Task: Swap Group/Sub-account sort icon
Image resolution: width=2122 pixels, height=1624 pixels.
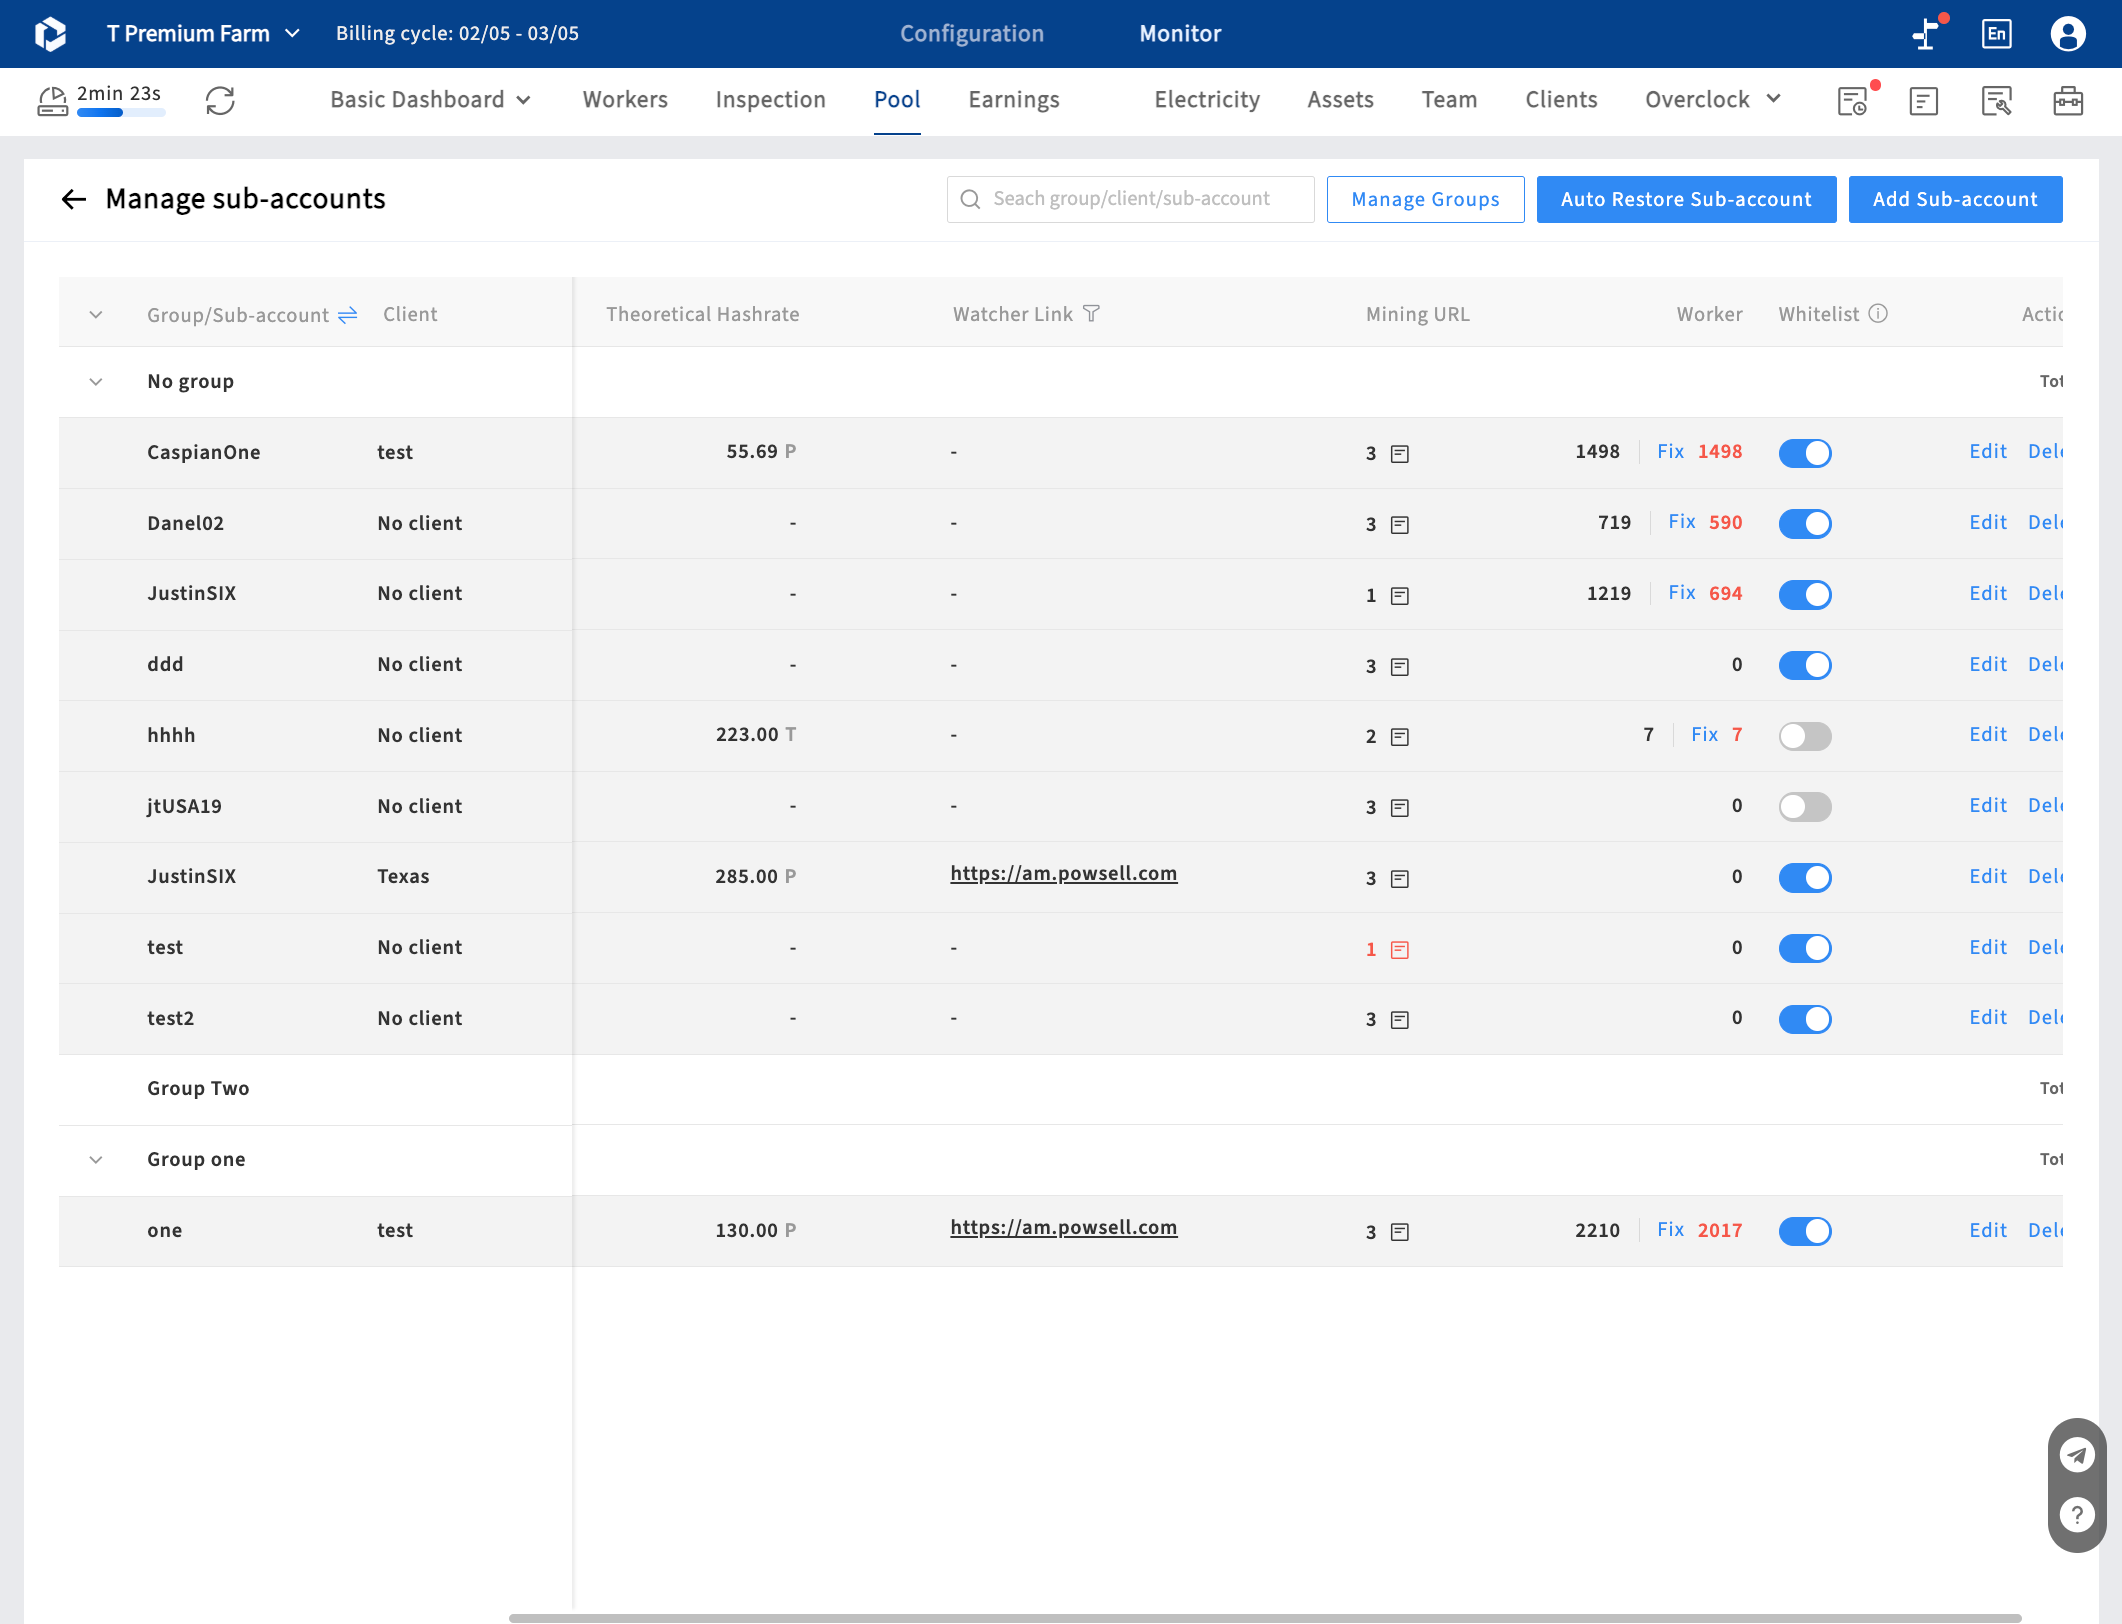Action: [347, 315]
